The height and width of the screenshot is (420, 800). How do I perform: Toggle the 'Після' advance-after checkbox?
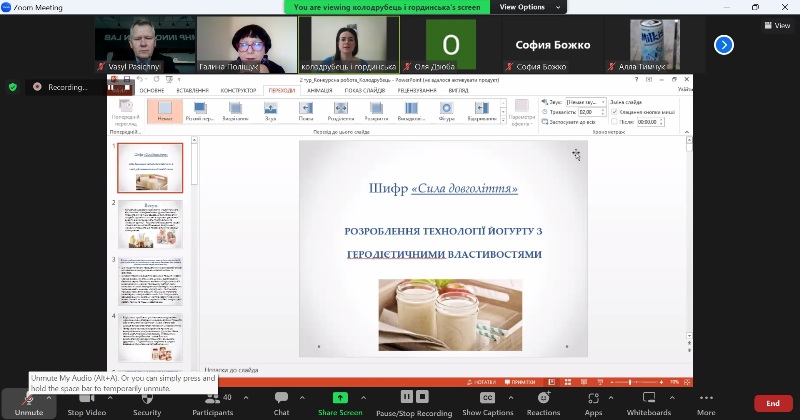click(614, 122)
